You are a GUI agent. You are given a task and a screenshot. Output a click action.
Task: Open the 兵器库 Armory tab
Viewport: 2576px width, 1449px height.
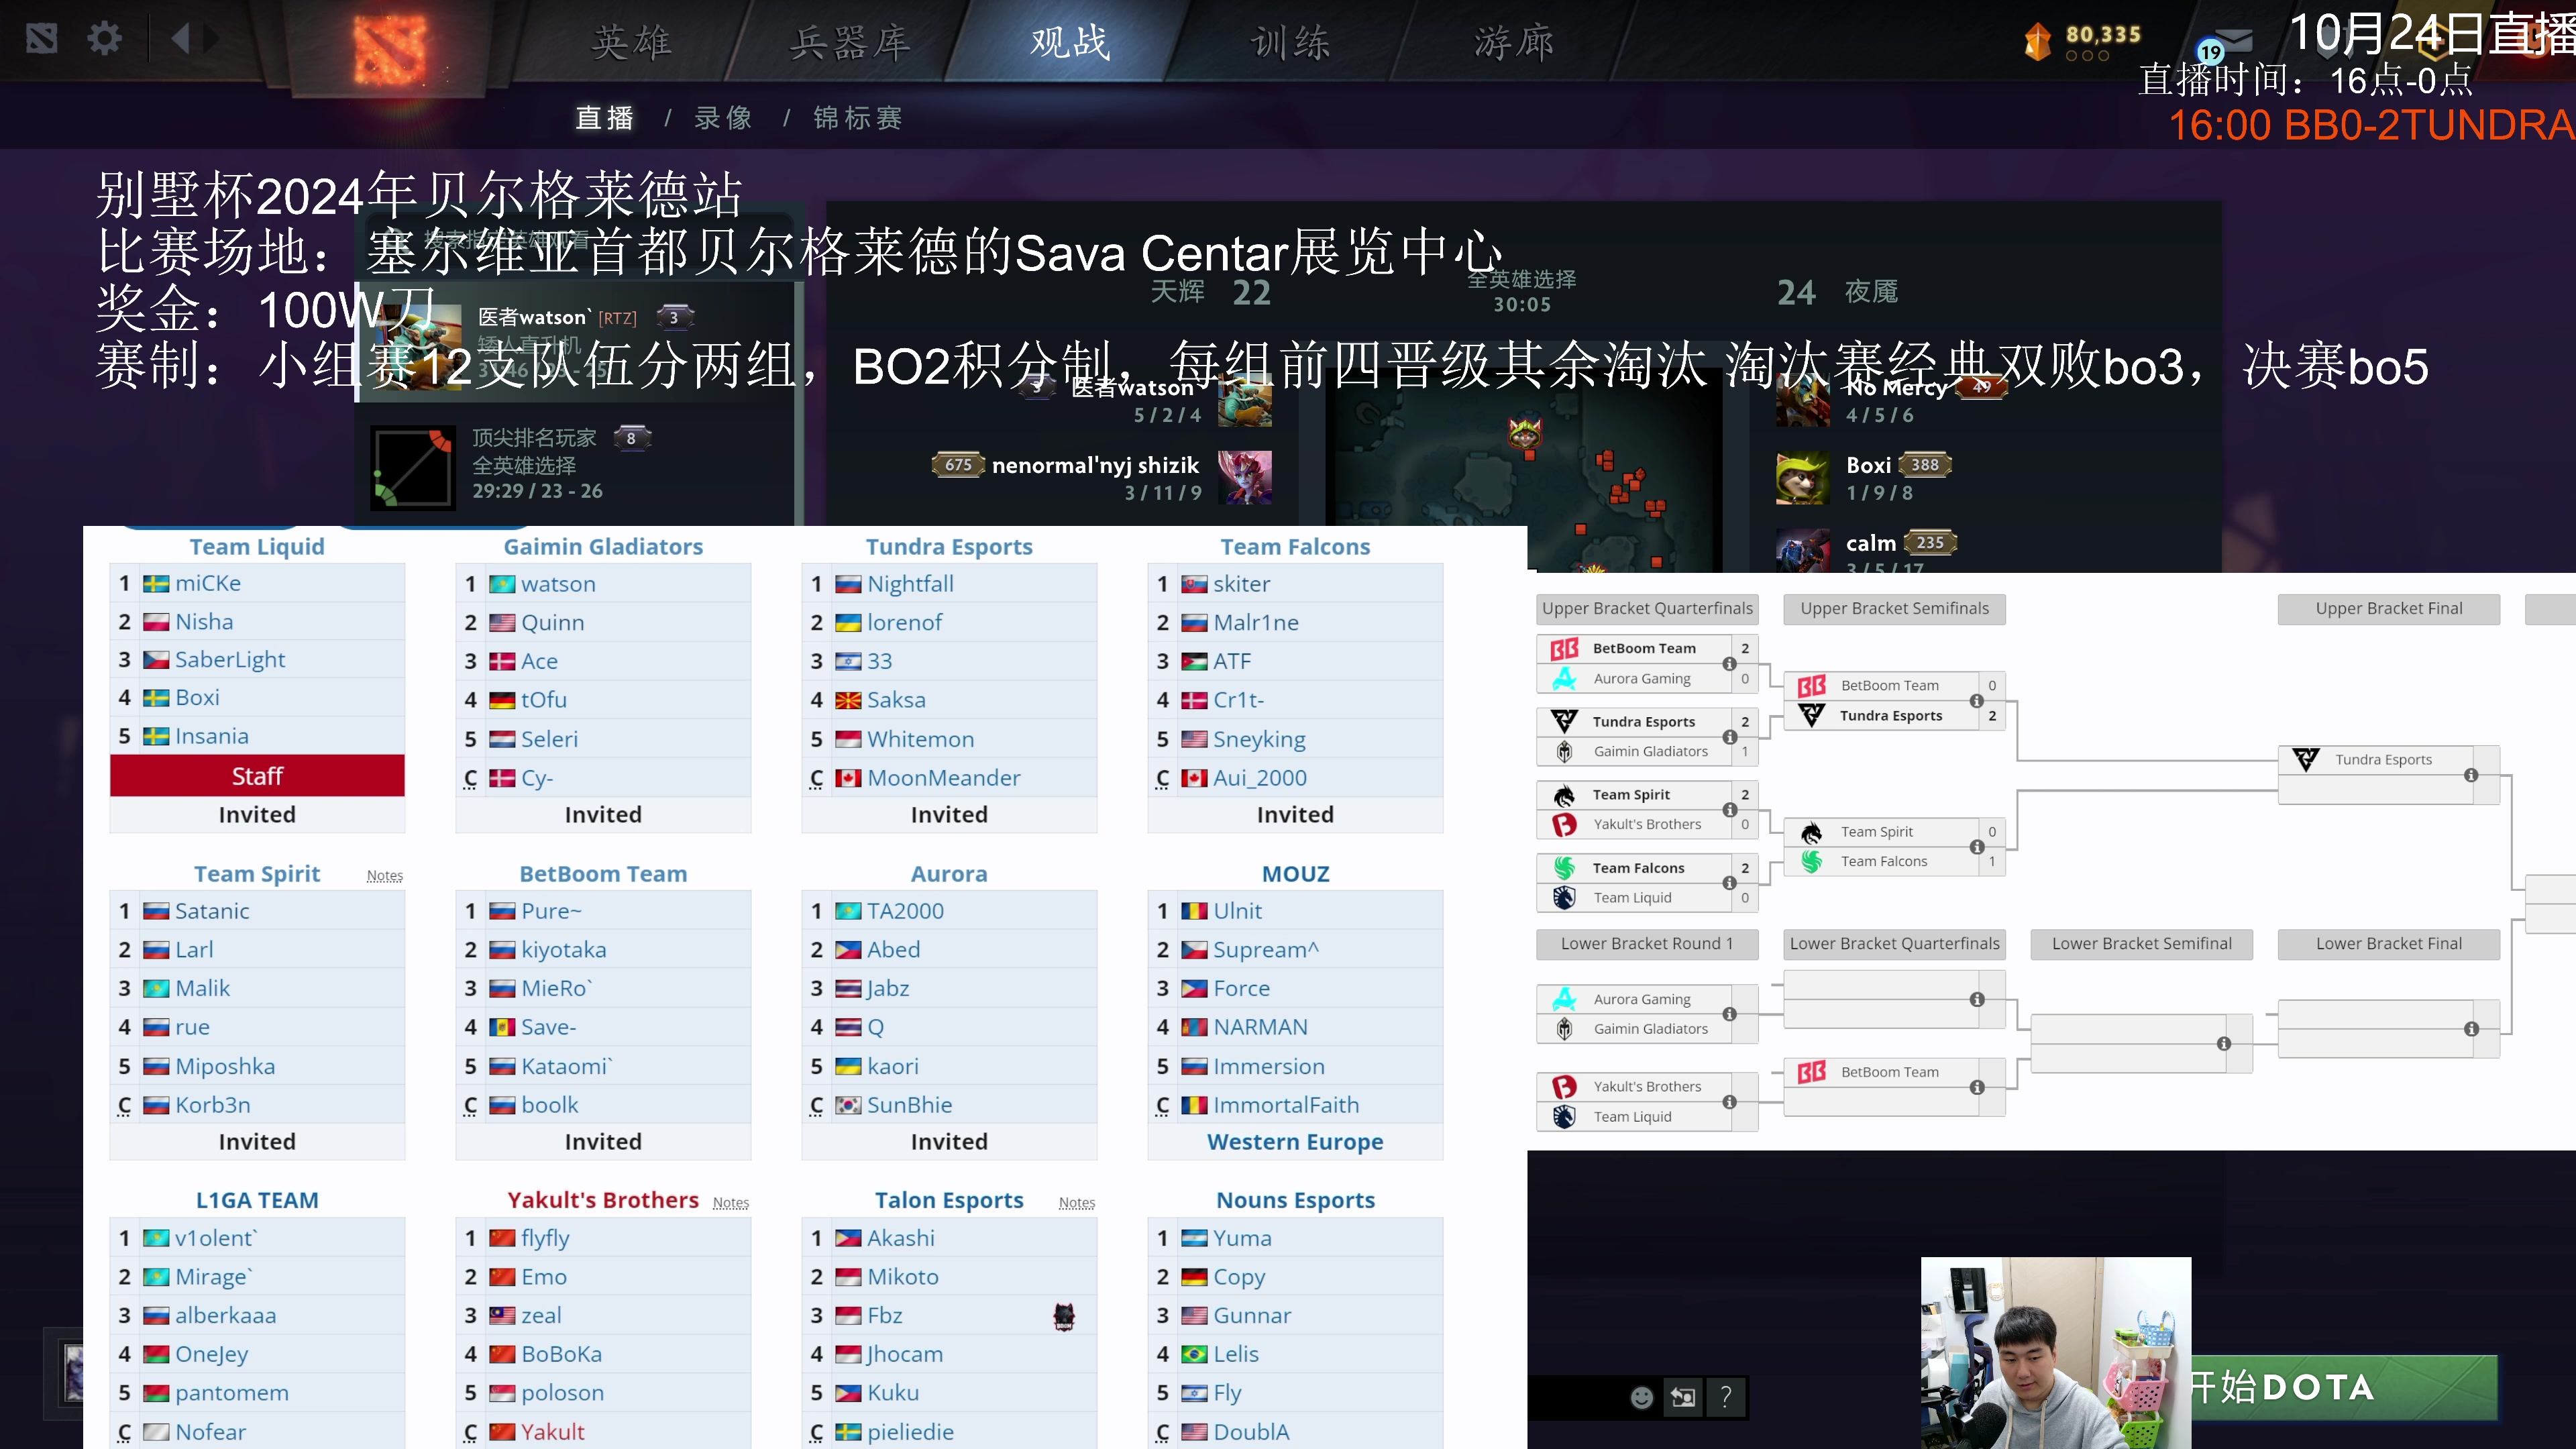click(x=851, y=42)
